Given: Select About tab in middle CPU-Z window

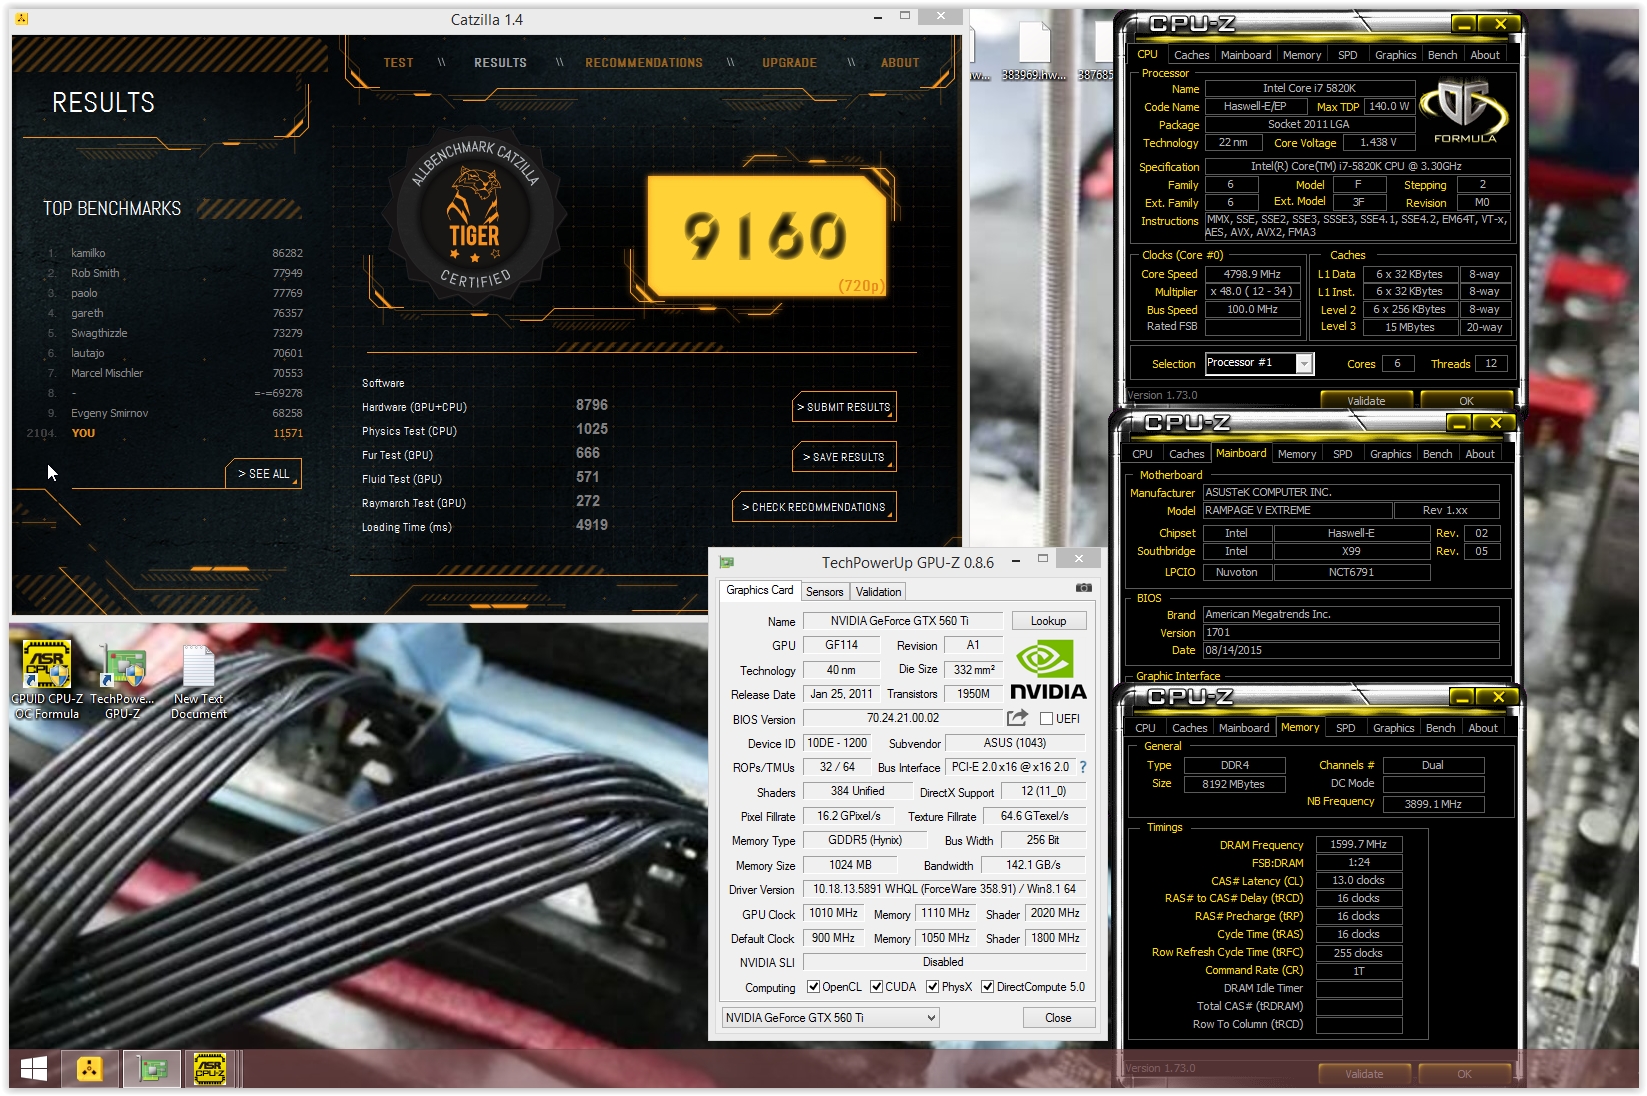Looking at the screenshot, I should [x=1480, y=454].
